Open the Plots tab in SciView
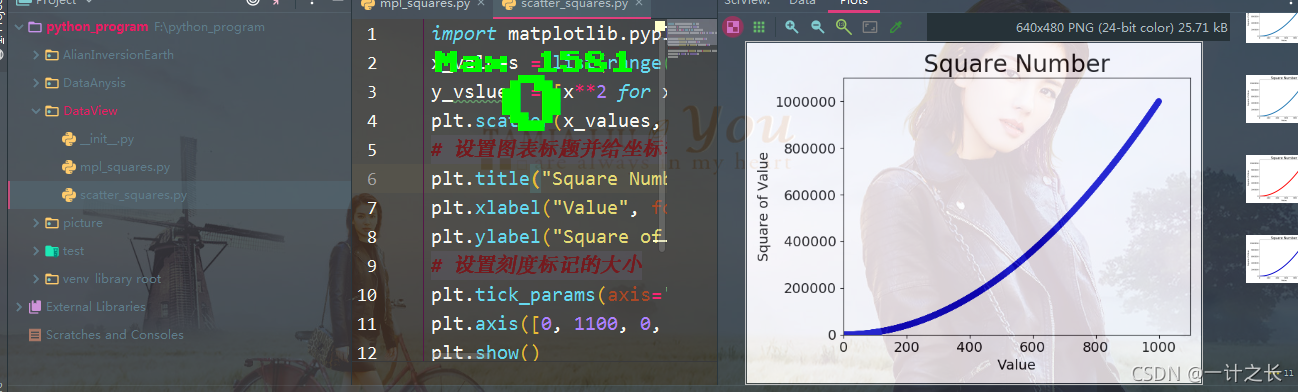Viewport: 1298px width, 392px height. [x=854, y=4]
